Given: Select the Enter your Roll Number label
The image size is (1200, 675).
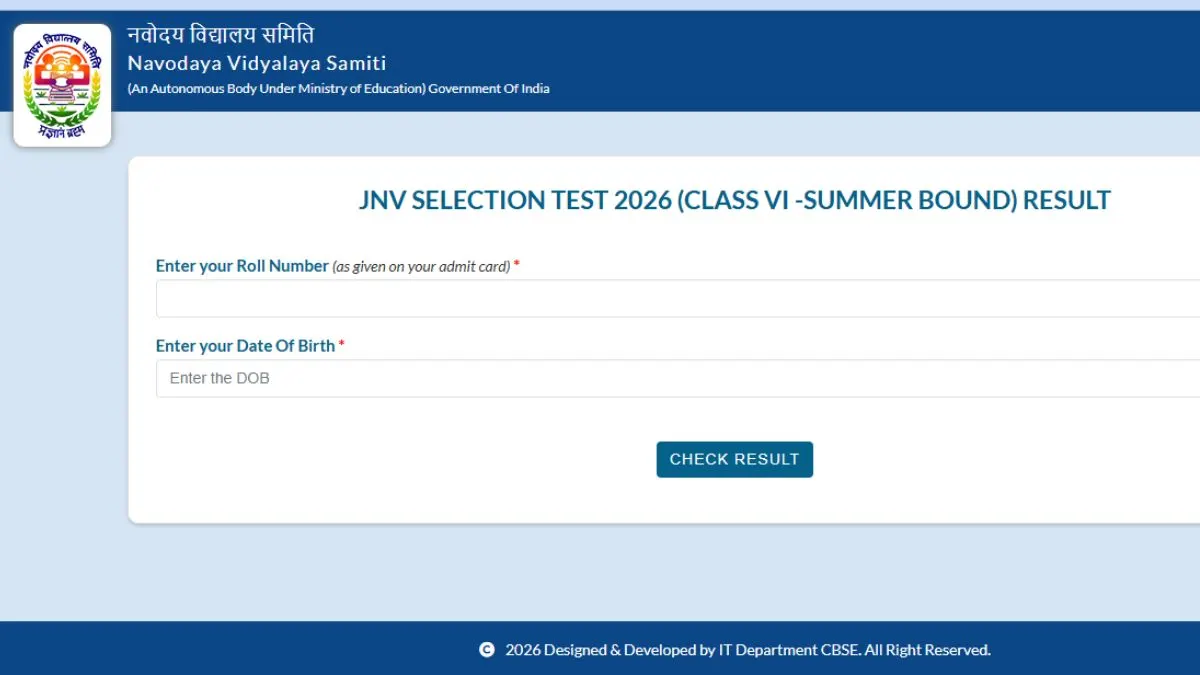Looking at the screenshot, I should 241,266.
